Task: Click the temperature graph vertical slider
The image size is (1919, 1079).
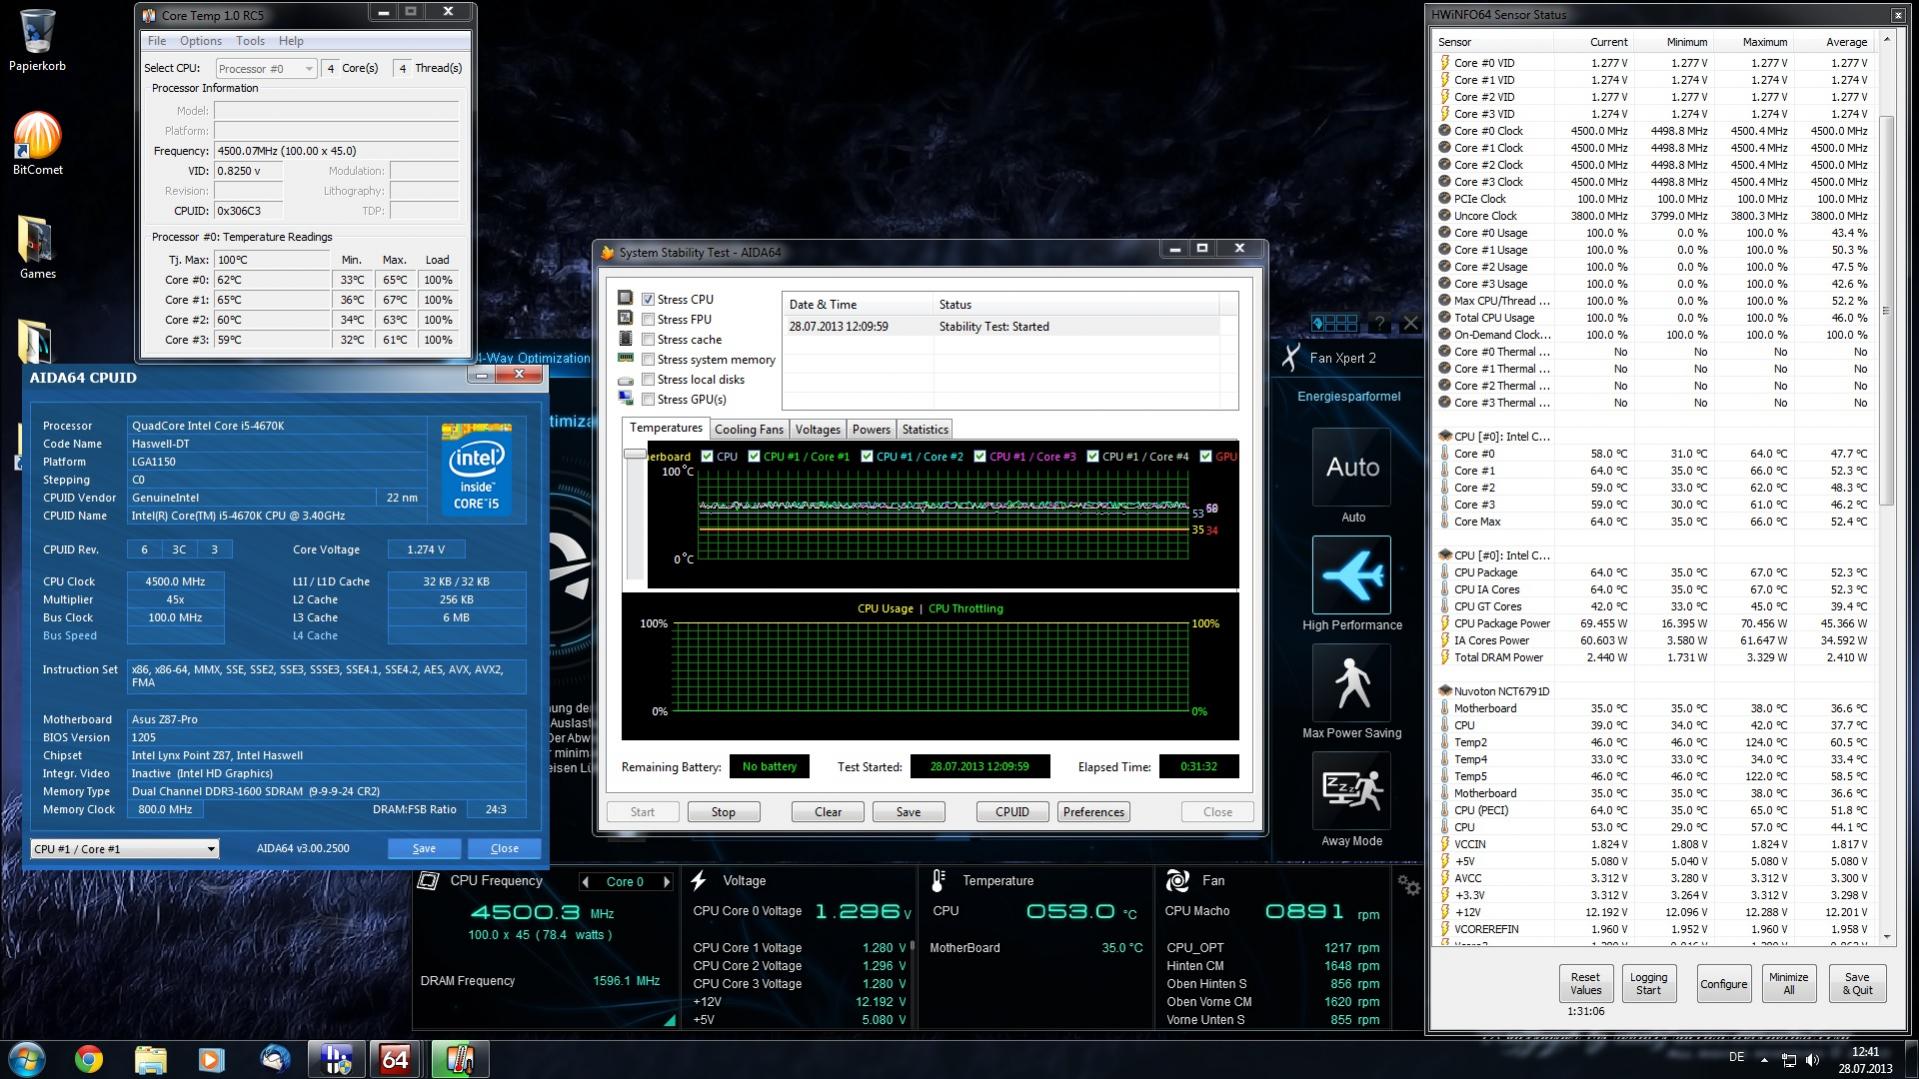Action: pyautogui.click(x=634, y=454)
